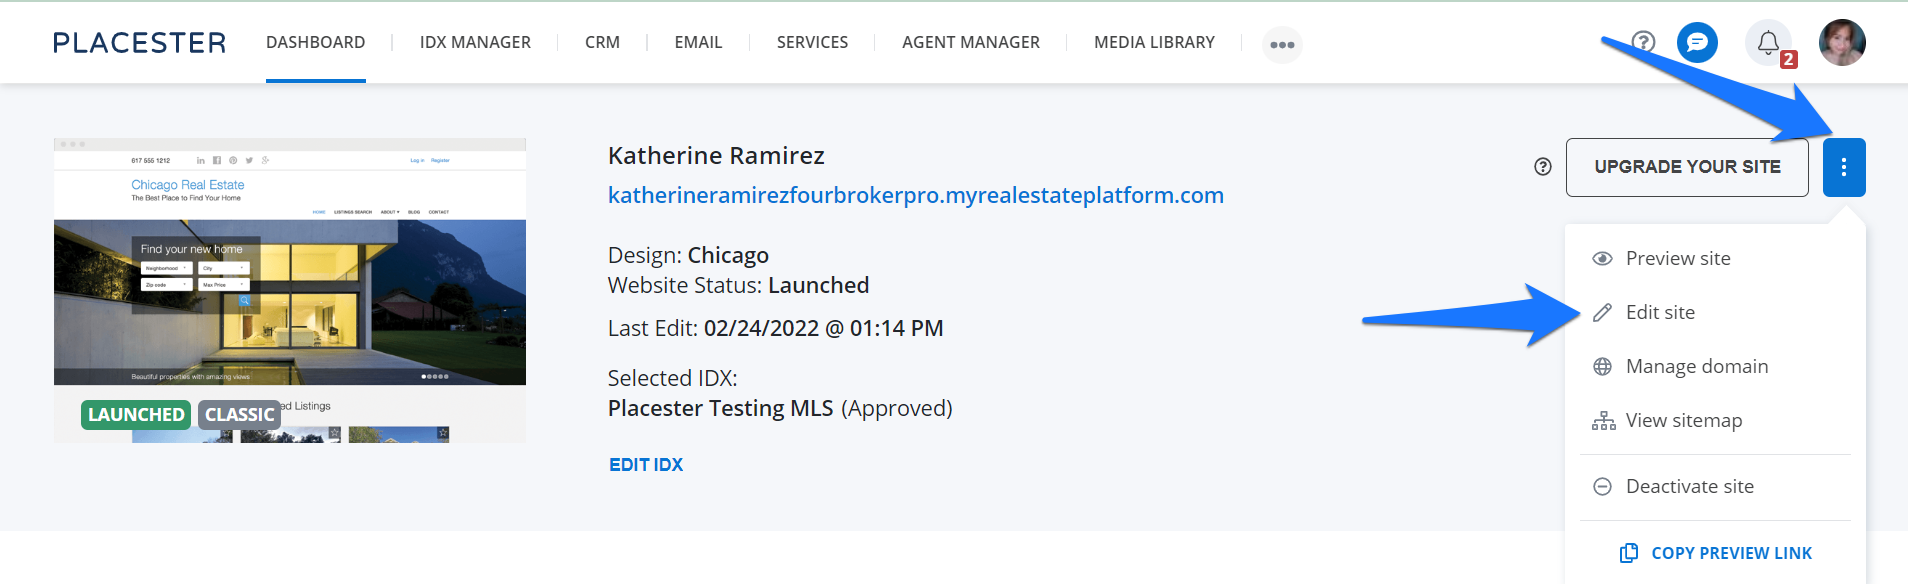Open the Email tab
The image size is (1908, 584).
pos(698,42)
